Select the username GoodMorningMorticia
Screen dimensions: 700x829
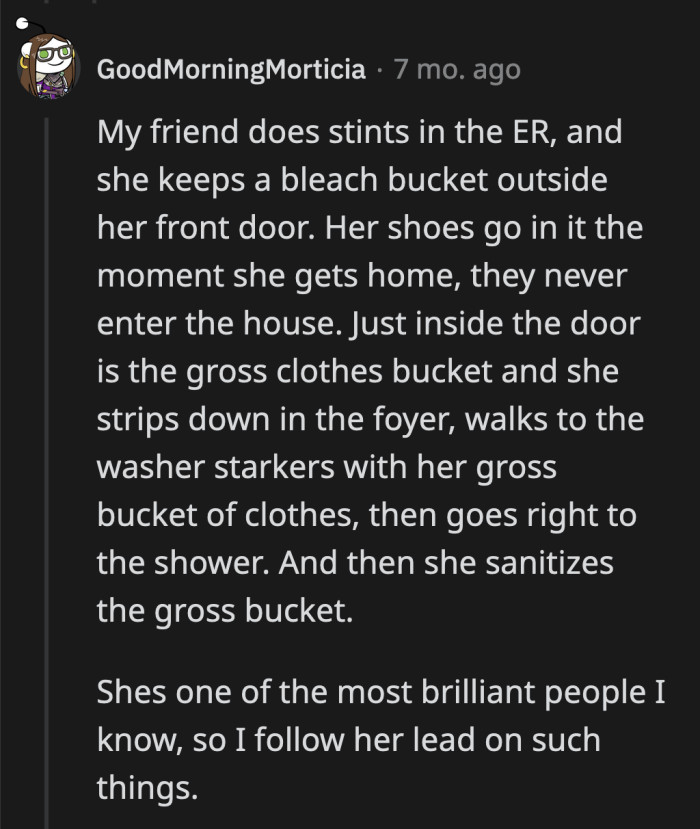tap(230, 69)
